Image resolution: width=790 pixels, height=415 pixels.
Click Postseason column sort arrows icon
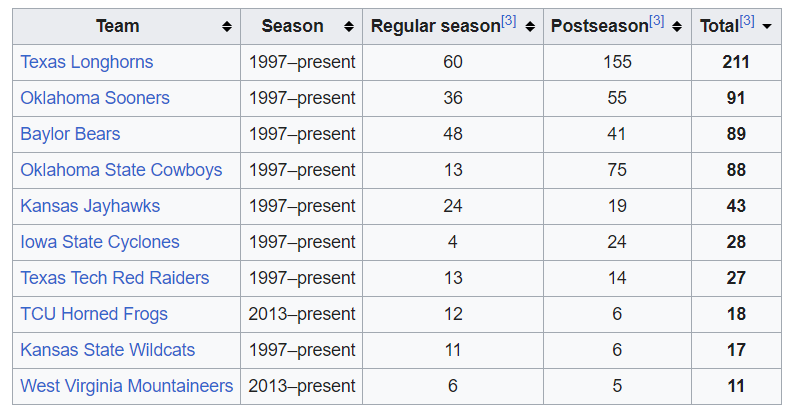pyautogui.click(x=679, y=27)
